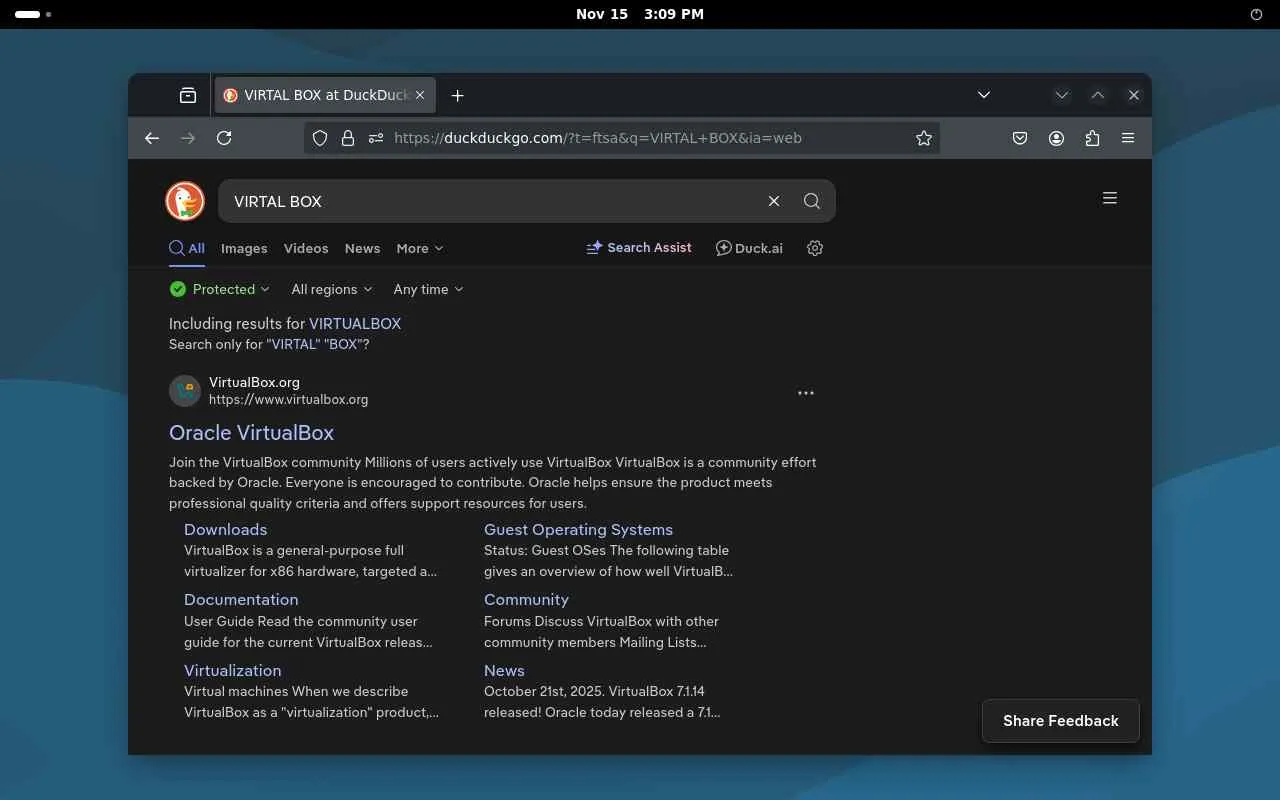Select the All results tab
Image resolution: width=1280 pixels, height=800 pixels.
[187, 248]
